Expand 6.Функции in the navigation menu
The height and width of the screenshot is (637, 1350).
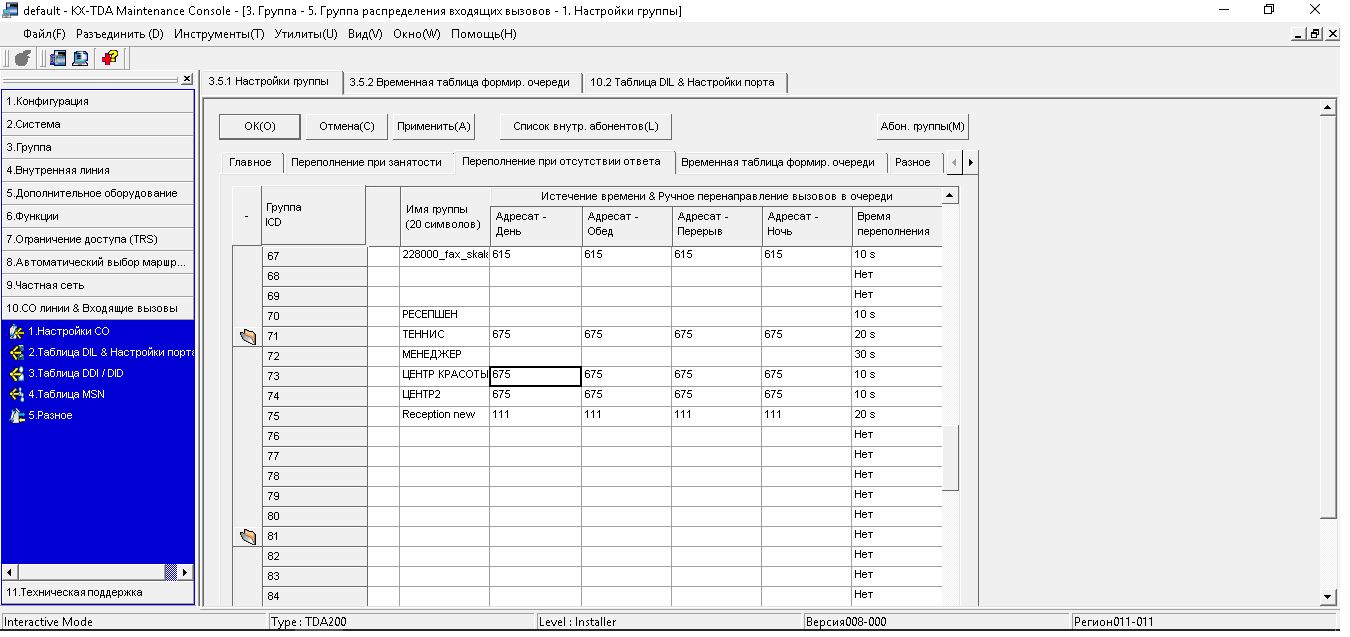pos(98,216)
